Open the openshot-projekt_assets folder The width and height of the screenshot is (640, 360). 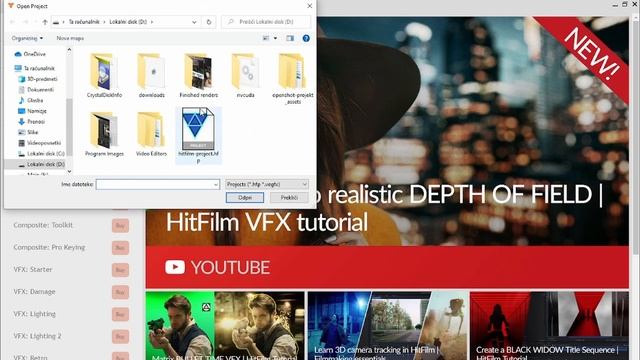pyautogui.click(x=293, y=79)
